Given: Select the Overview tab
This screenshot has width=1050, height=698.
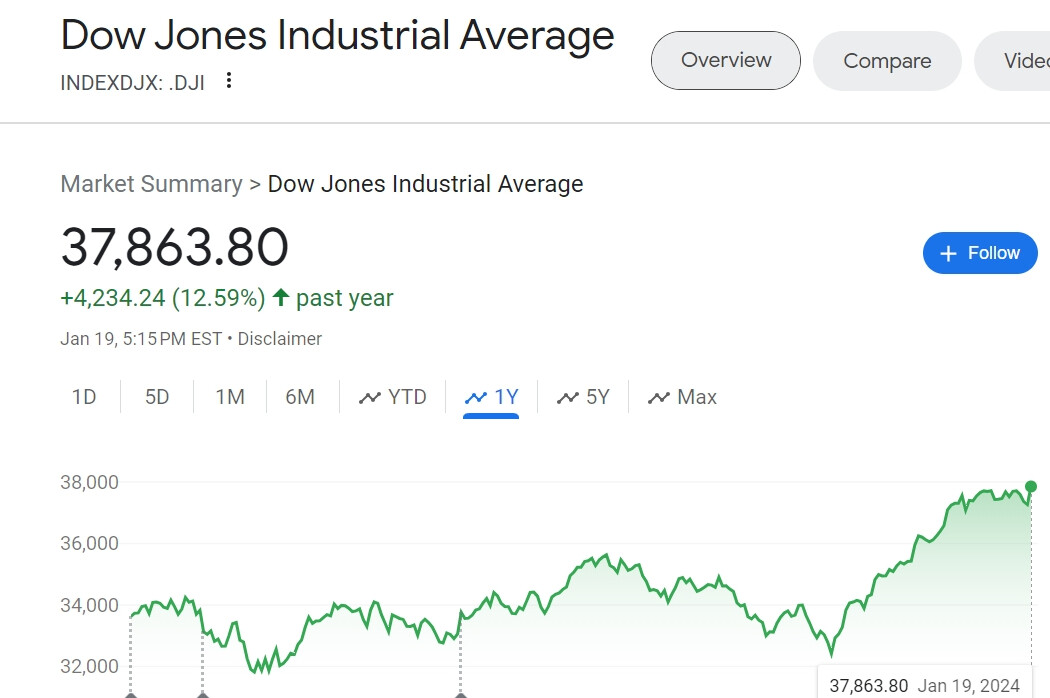Looking at the screenshot, I should (726, 61).
